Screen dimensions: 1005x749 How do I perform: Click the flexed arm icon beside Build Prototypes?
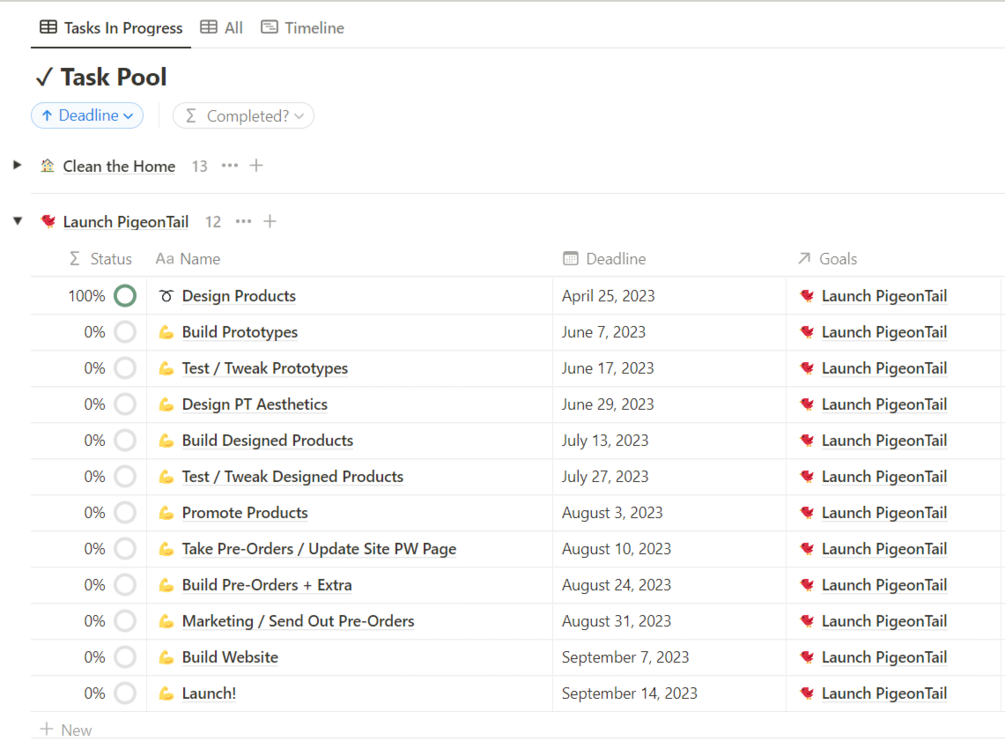click(x=166, y=333)
